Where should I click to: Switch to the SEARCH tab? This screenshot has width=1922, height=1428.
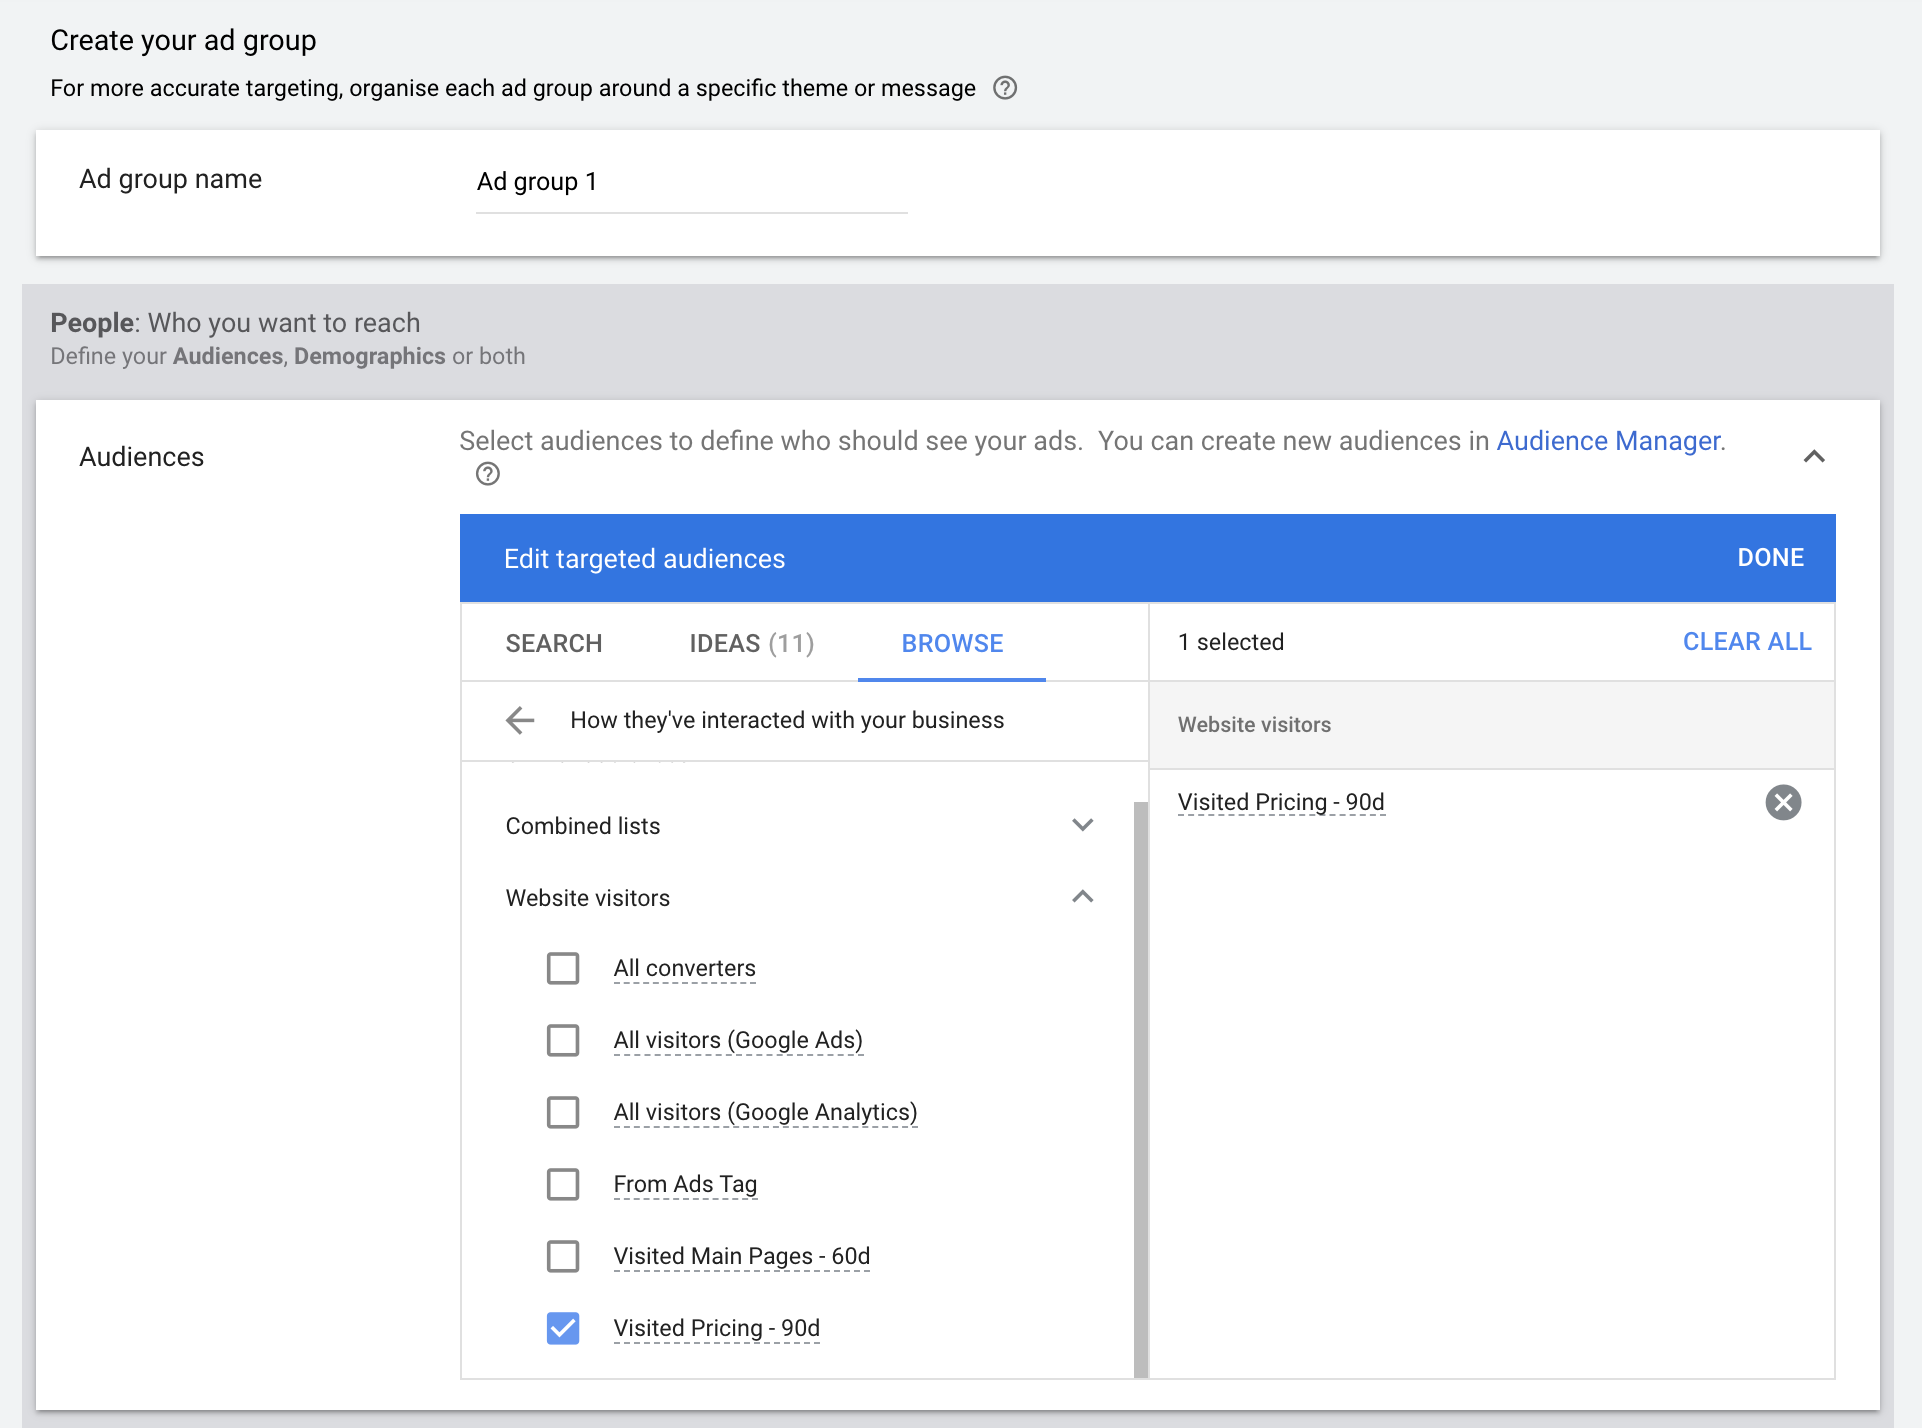[x=554, y=643]
